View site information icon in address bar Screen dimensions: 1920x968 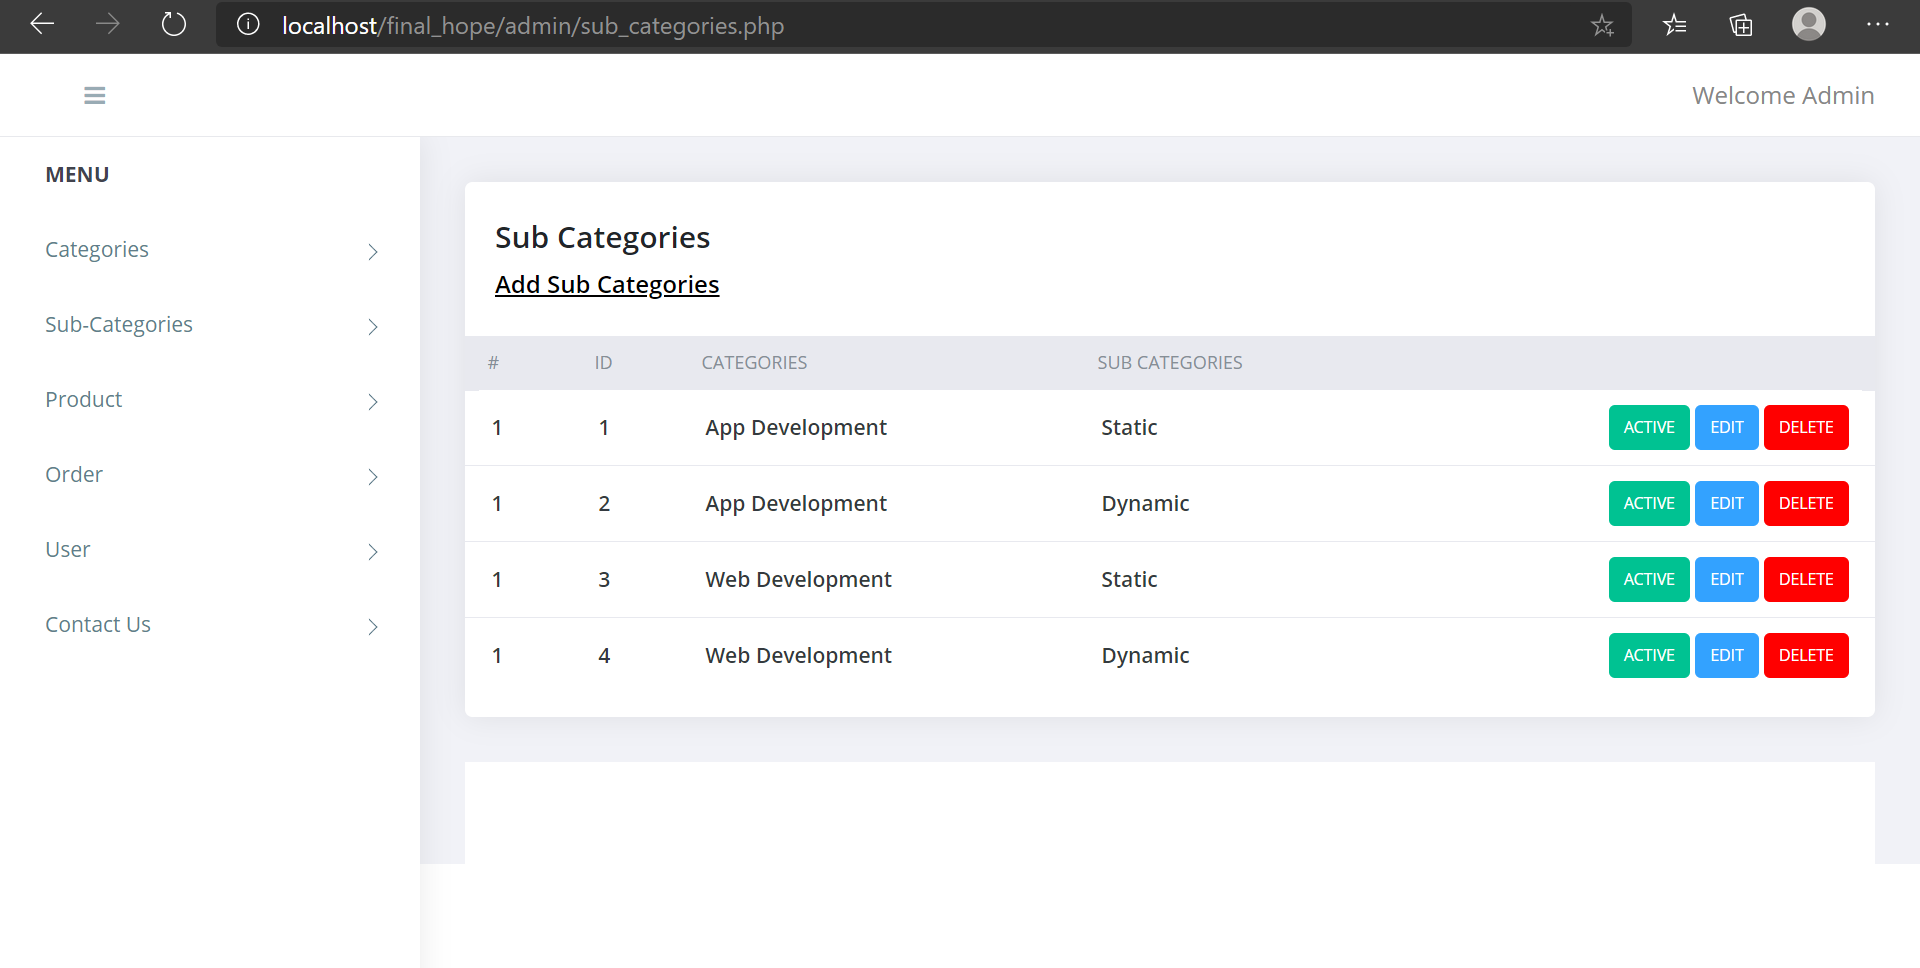click(x=248, y=25)
